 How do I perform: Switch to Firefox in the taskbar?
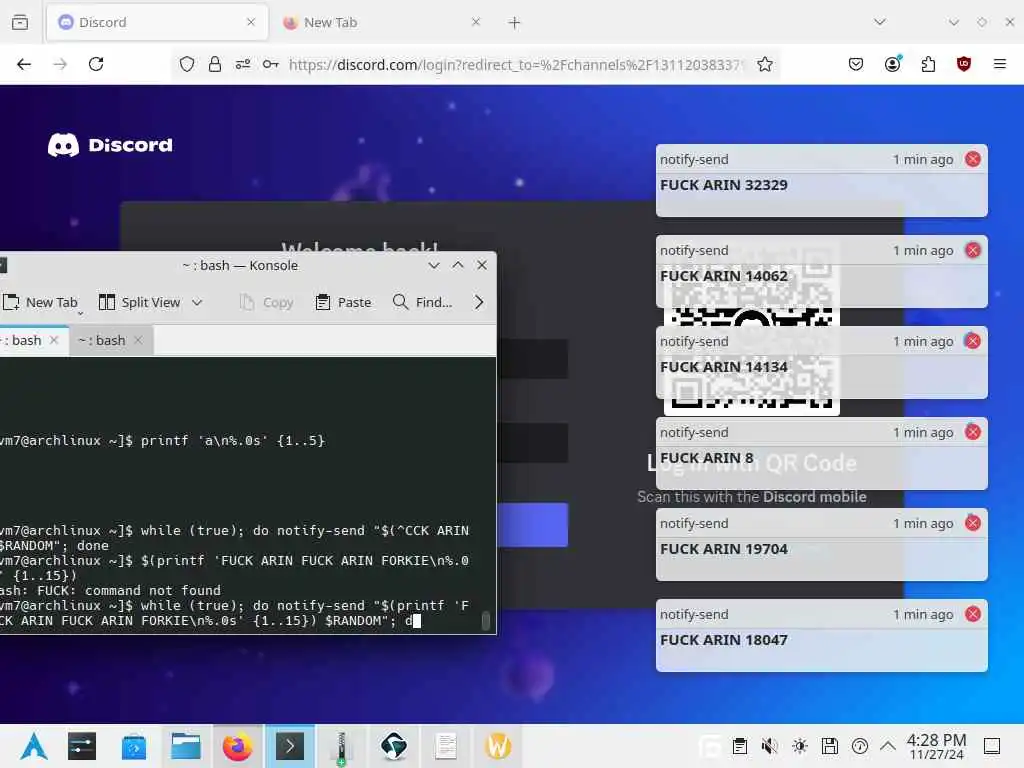pos(237,746)
